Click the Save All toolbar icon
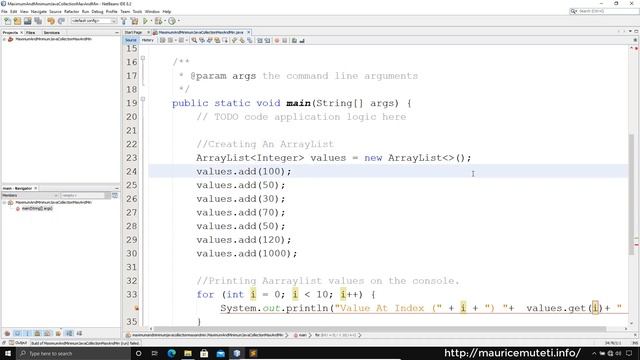This screenshot has height=360, width=640. 38,21
